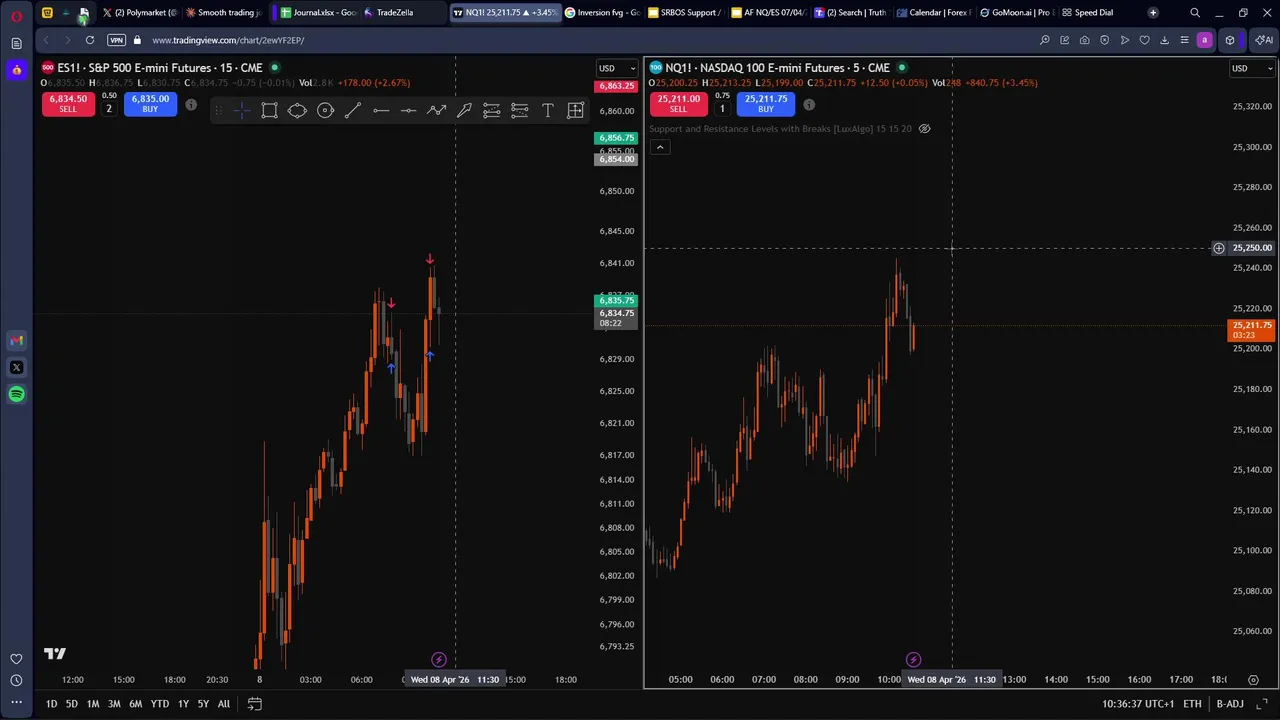This screenshot has width=1280, height=720.
Task: Click the address bar search/zoom icon
Action: [1045, 40]
